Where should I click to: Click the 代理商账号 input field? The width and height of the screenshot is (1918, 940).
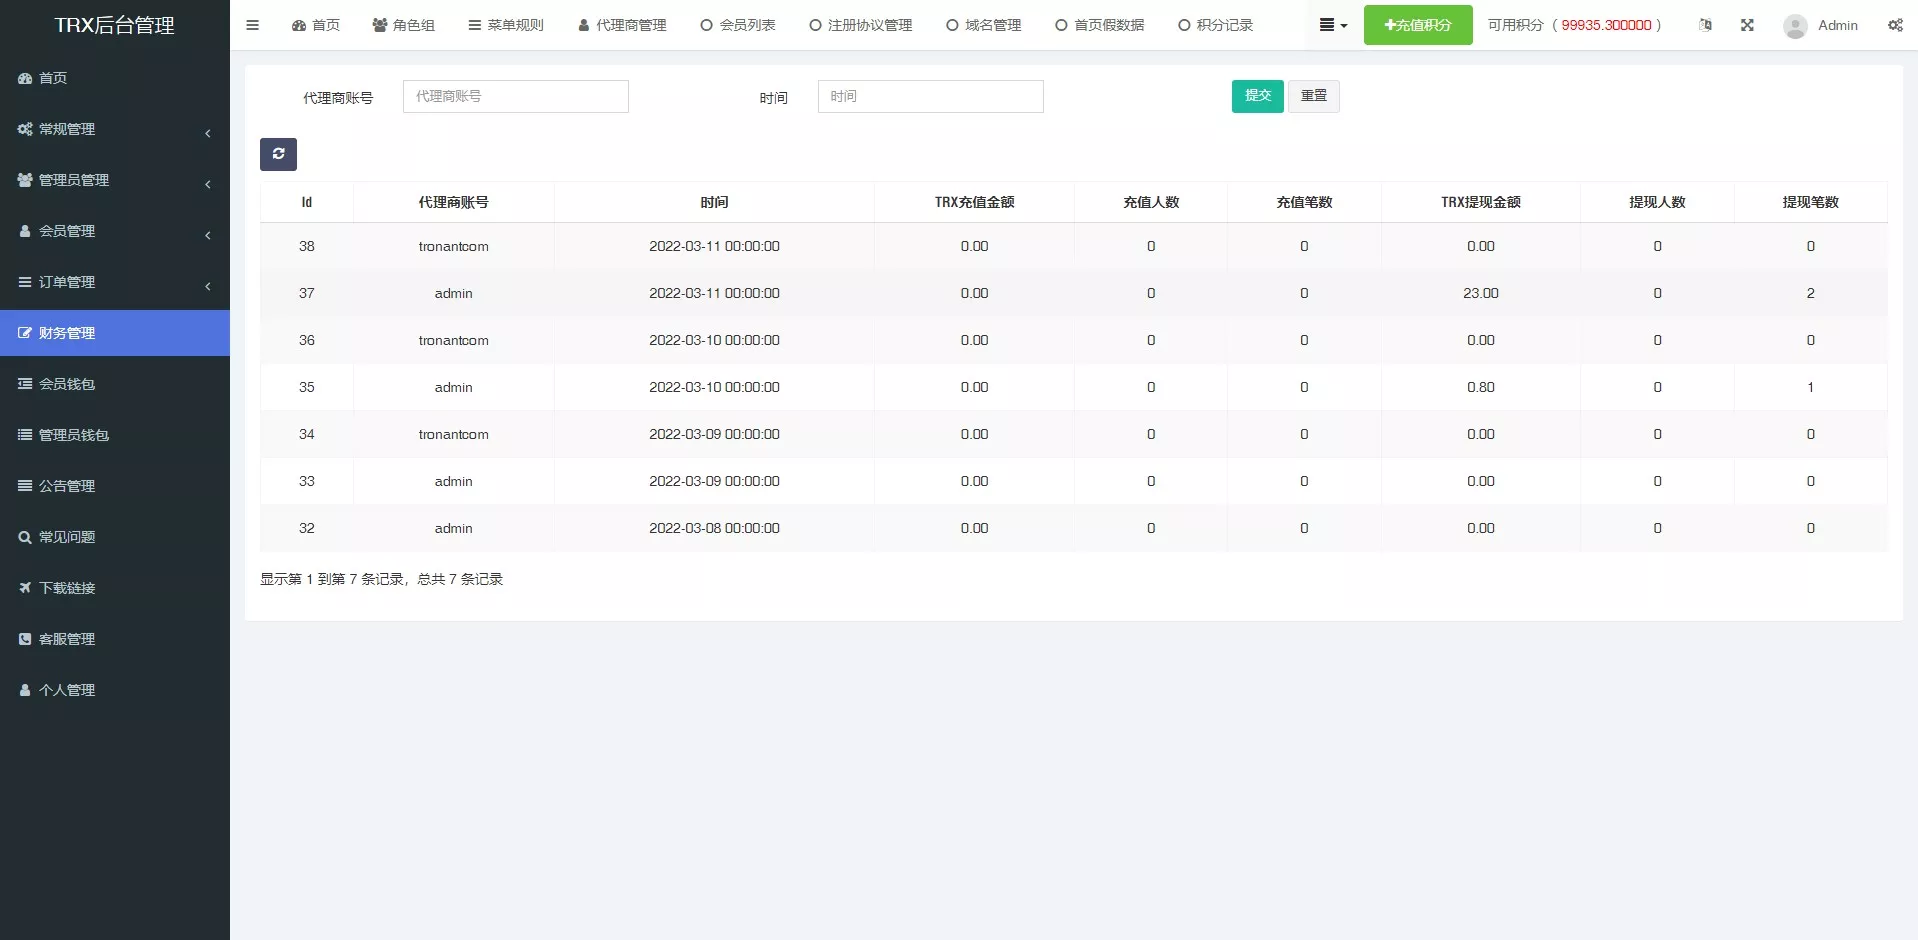pyautogui.click(x=516, y=96)
